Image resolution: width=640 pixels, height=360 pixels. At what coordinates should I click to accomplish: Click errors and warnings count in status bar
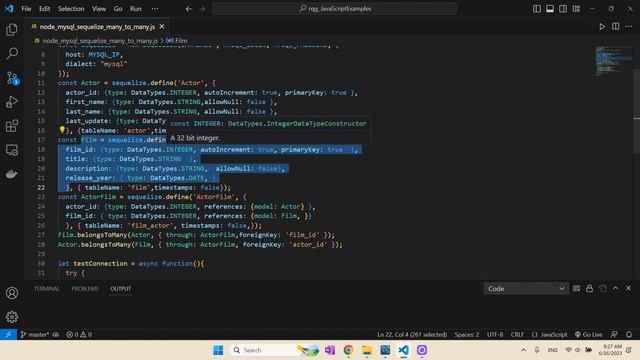click(x=79, y=334)
